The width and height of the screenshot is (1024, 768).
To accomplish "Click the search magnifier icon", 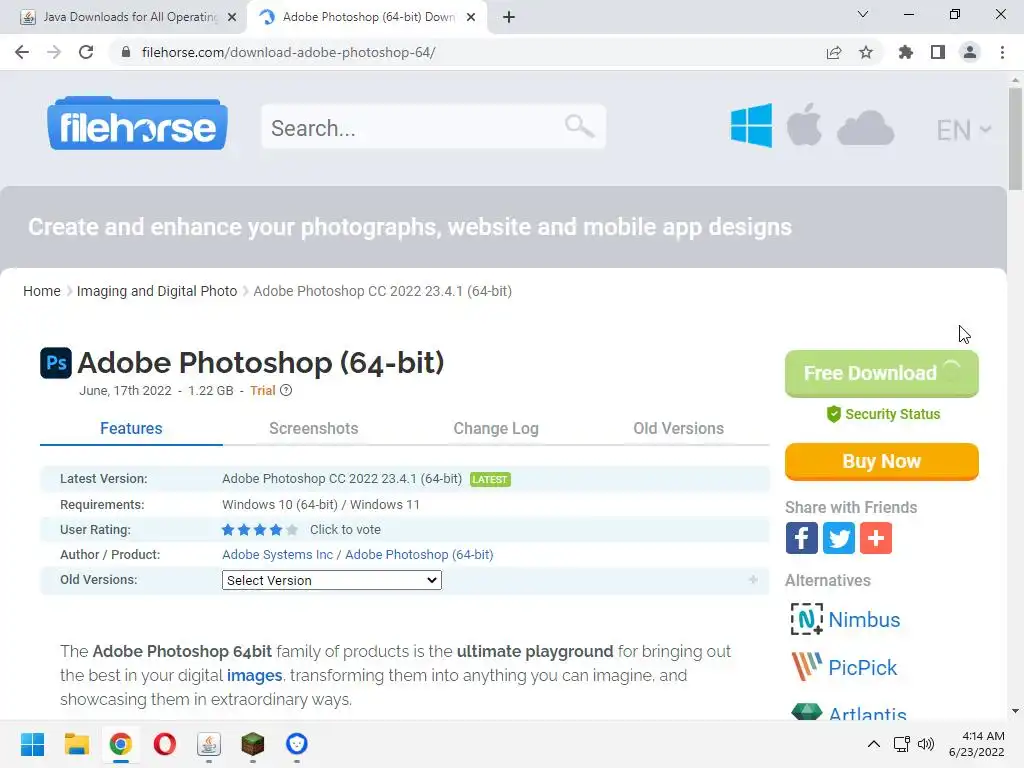I will pos(579,125).
